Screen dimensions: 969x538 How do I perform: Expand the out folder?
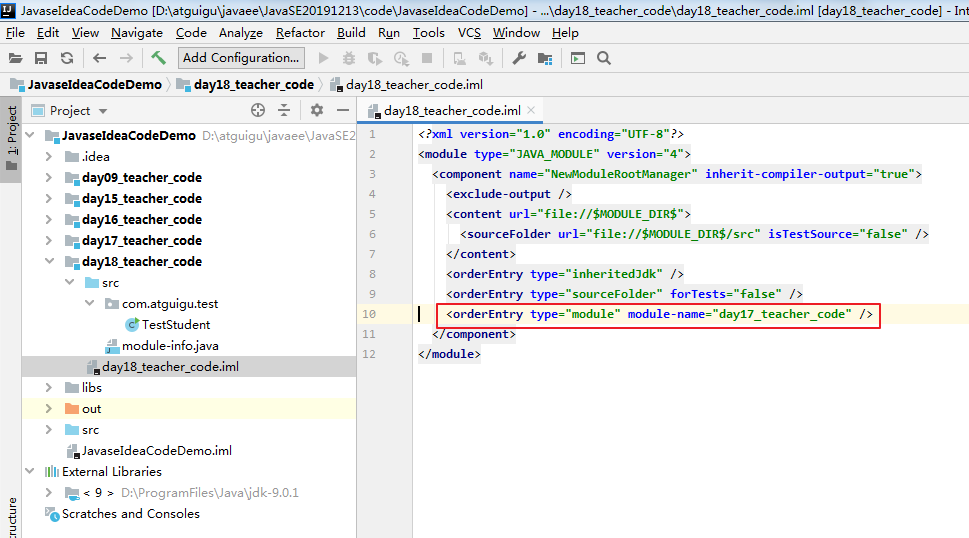coord(49,408)
